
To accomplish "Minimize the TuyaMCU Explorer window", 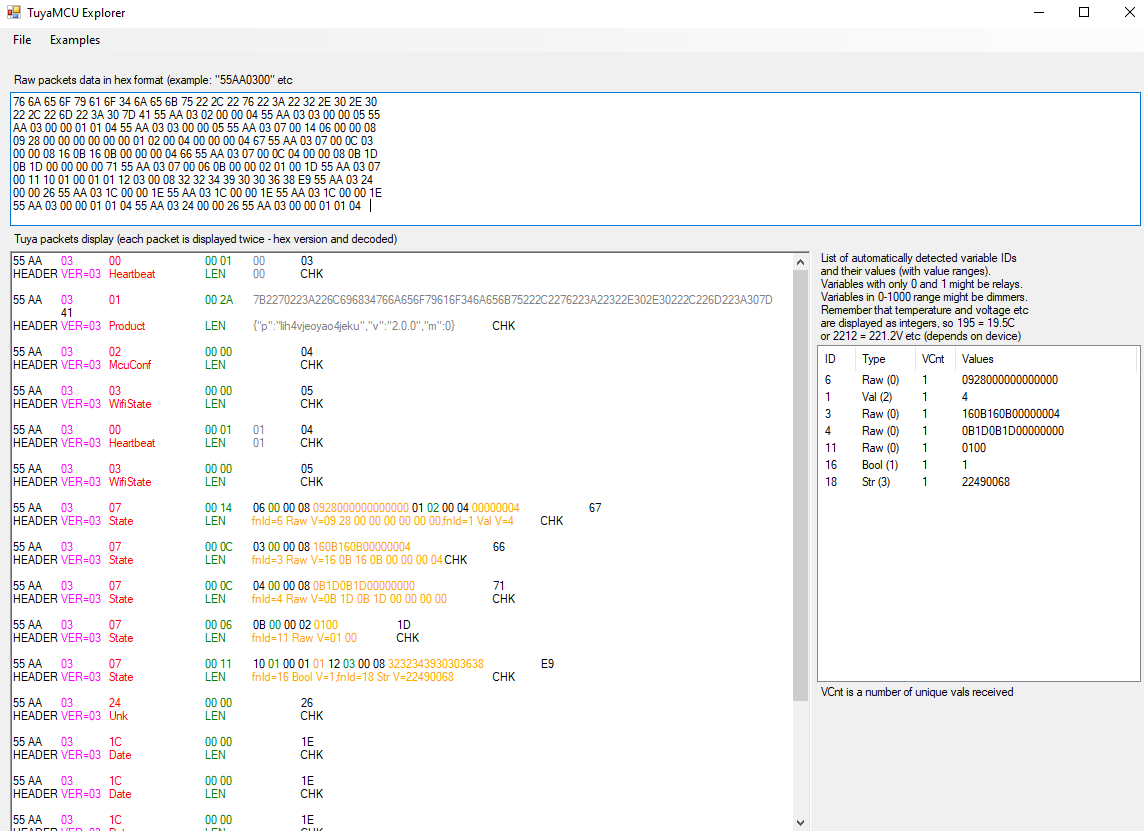I will point(1039,12).
